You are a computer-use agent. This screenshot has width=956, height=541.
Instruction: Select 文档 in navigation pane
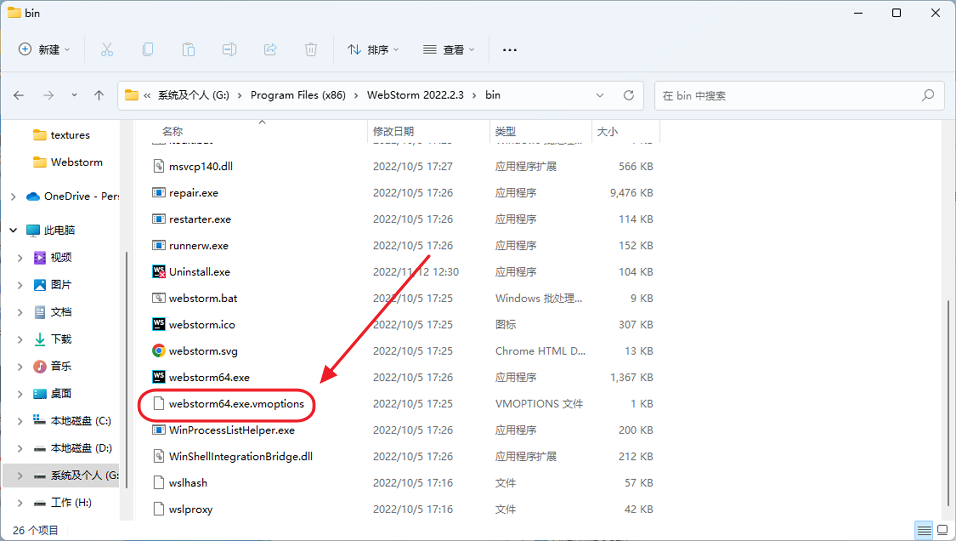tap(62, 312)
